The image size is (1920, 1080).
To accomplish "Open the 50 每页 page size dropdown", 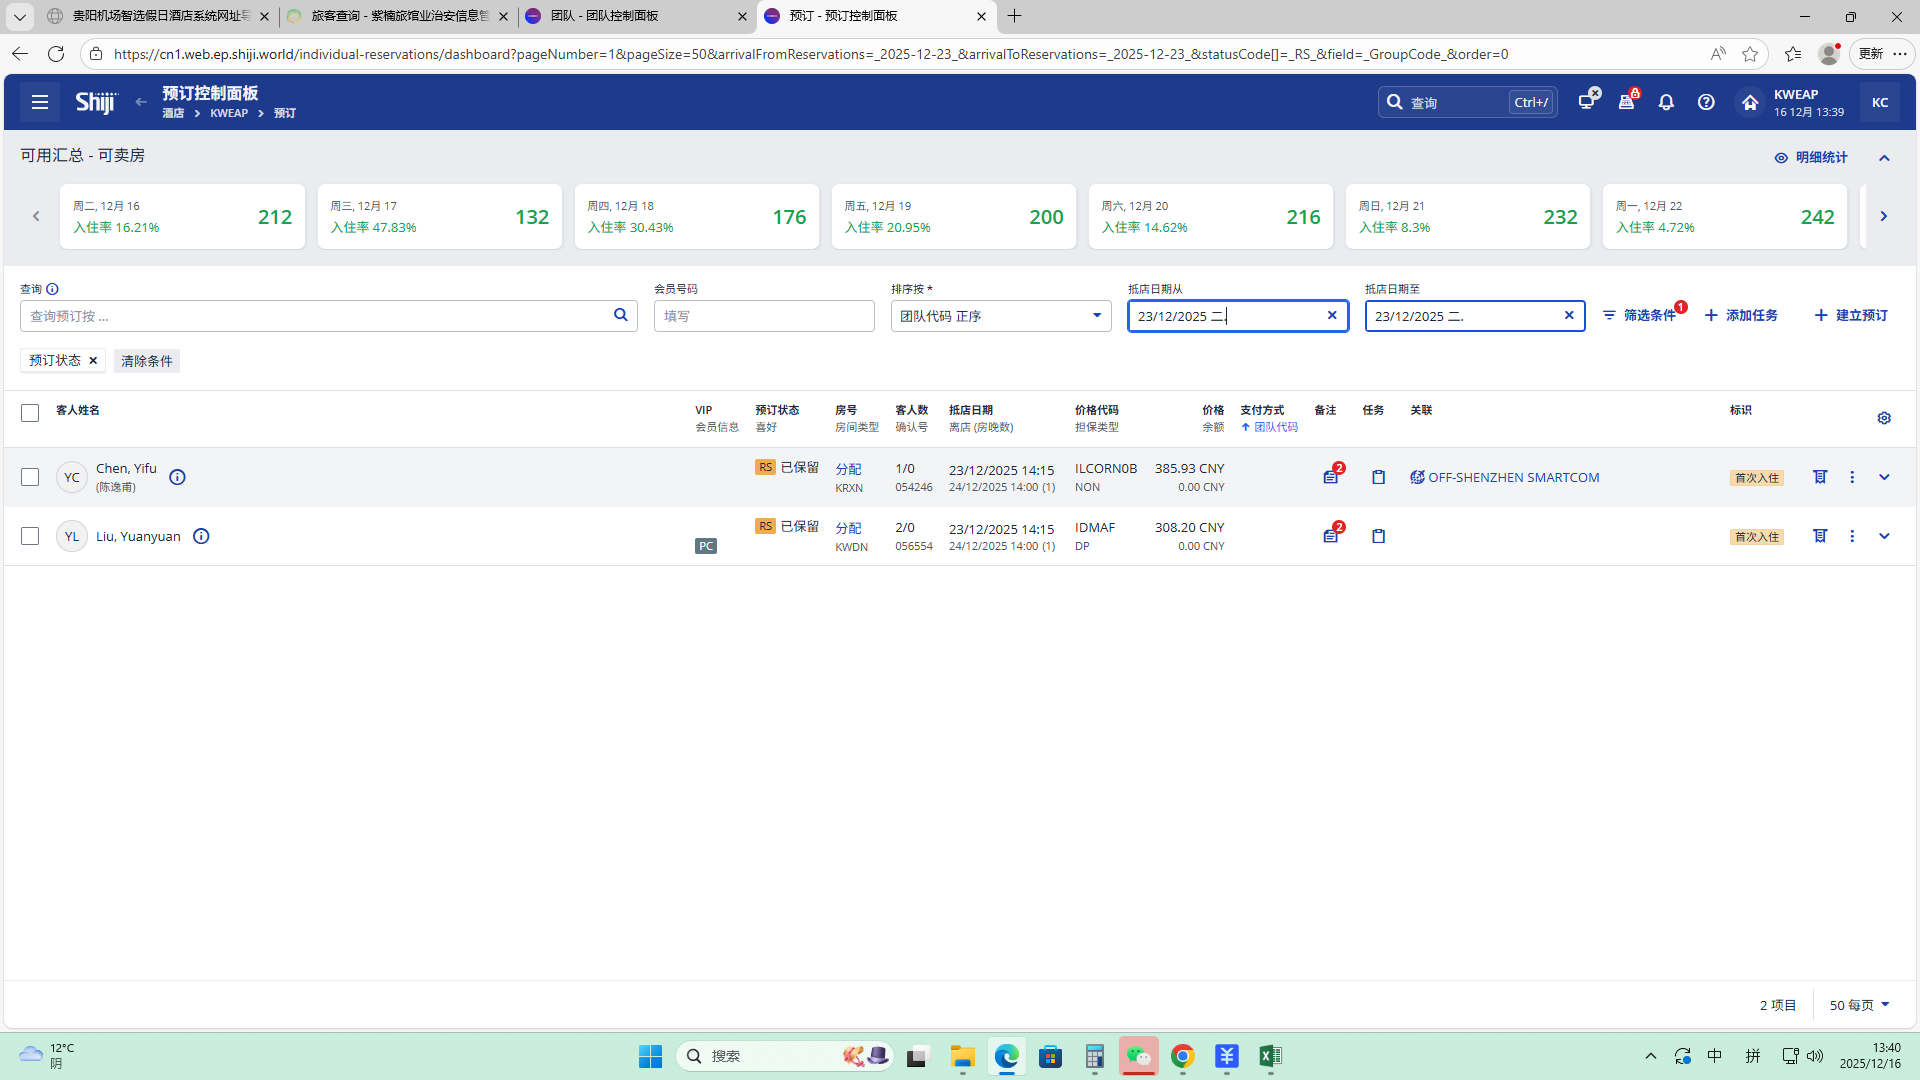I will click(1859, 1005).
